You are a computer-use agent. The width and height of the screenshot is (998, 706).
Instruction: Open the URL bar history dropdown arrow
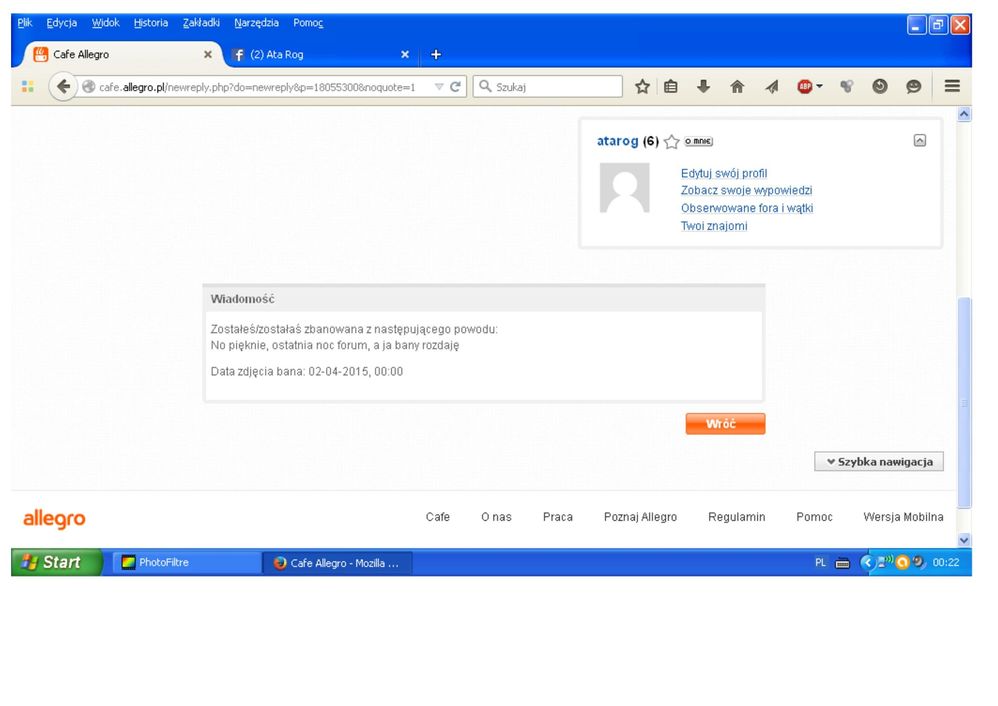point(438,87)
